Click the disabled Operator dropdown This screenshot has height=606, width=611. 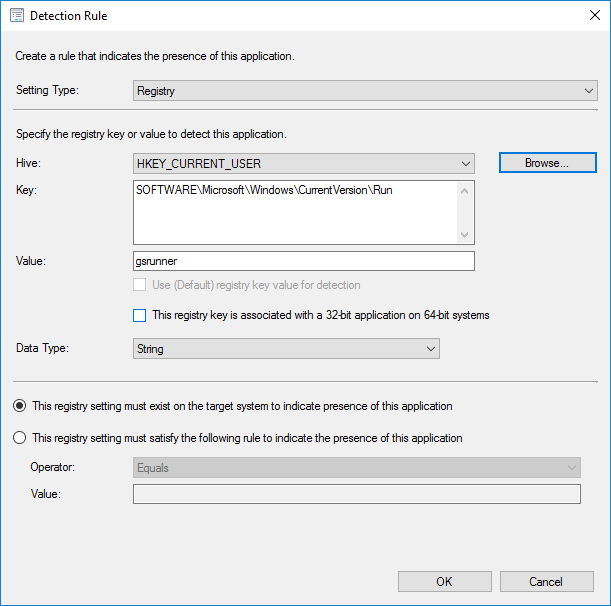[356, 468]
